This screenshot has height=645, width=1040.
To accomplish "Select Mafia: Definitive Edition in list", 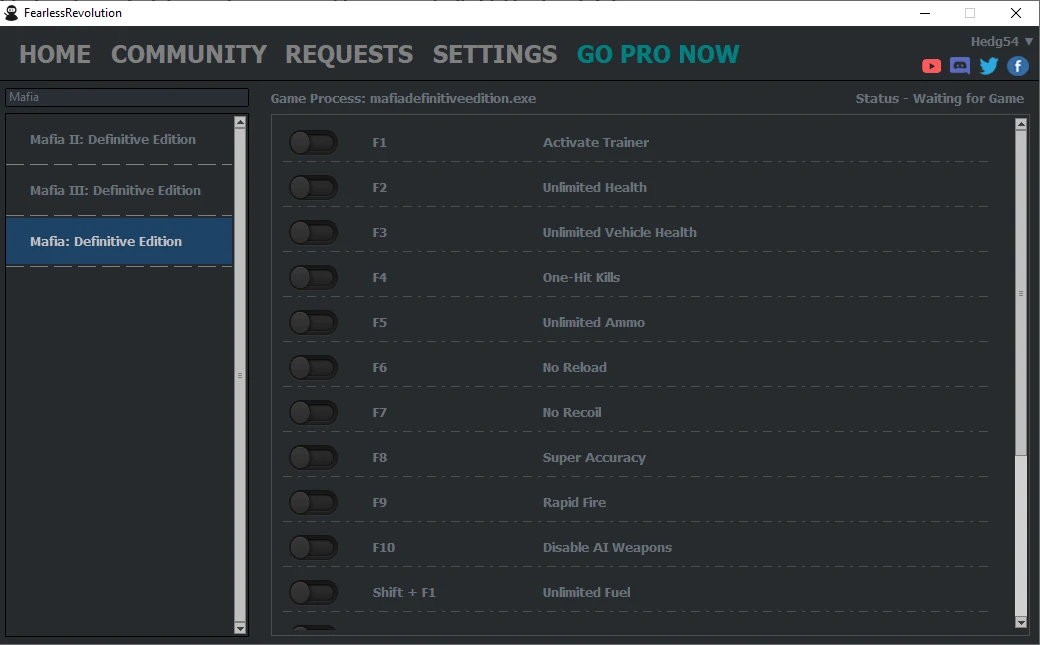I will click(119, 242).
